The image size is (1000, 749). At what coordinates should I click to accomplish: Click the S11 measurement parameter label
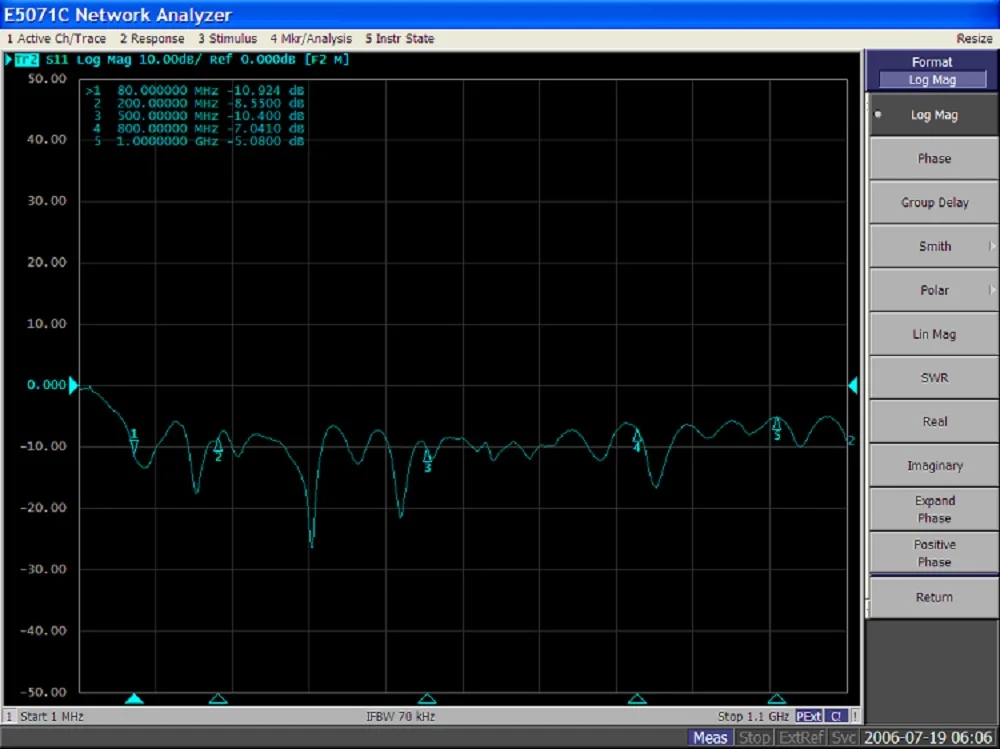coord(57,60)
